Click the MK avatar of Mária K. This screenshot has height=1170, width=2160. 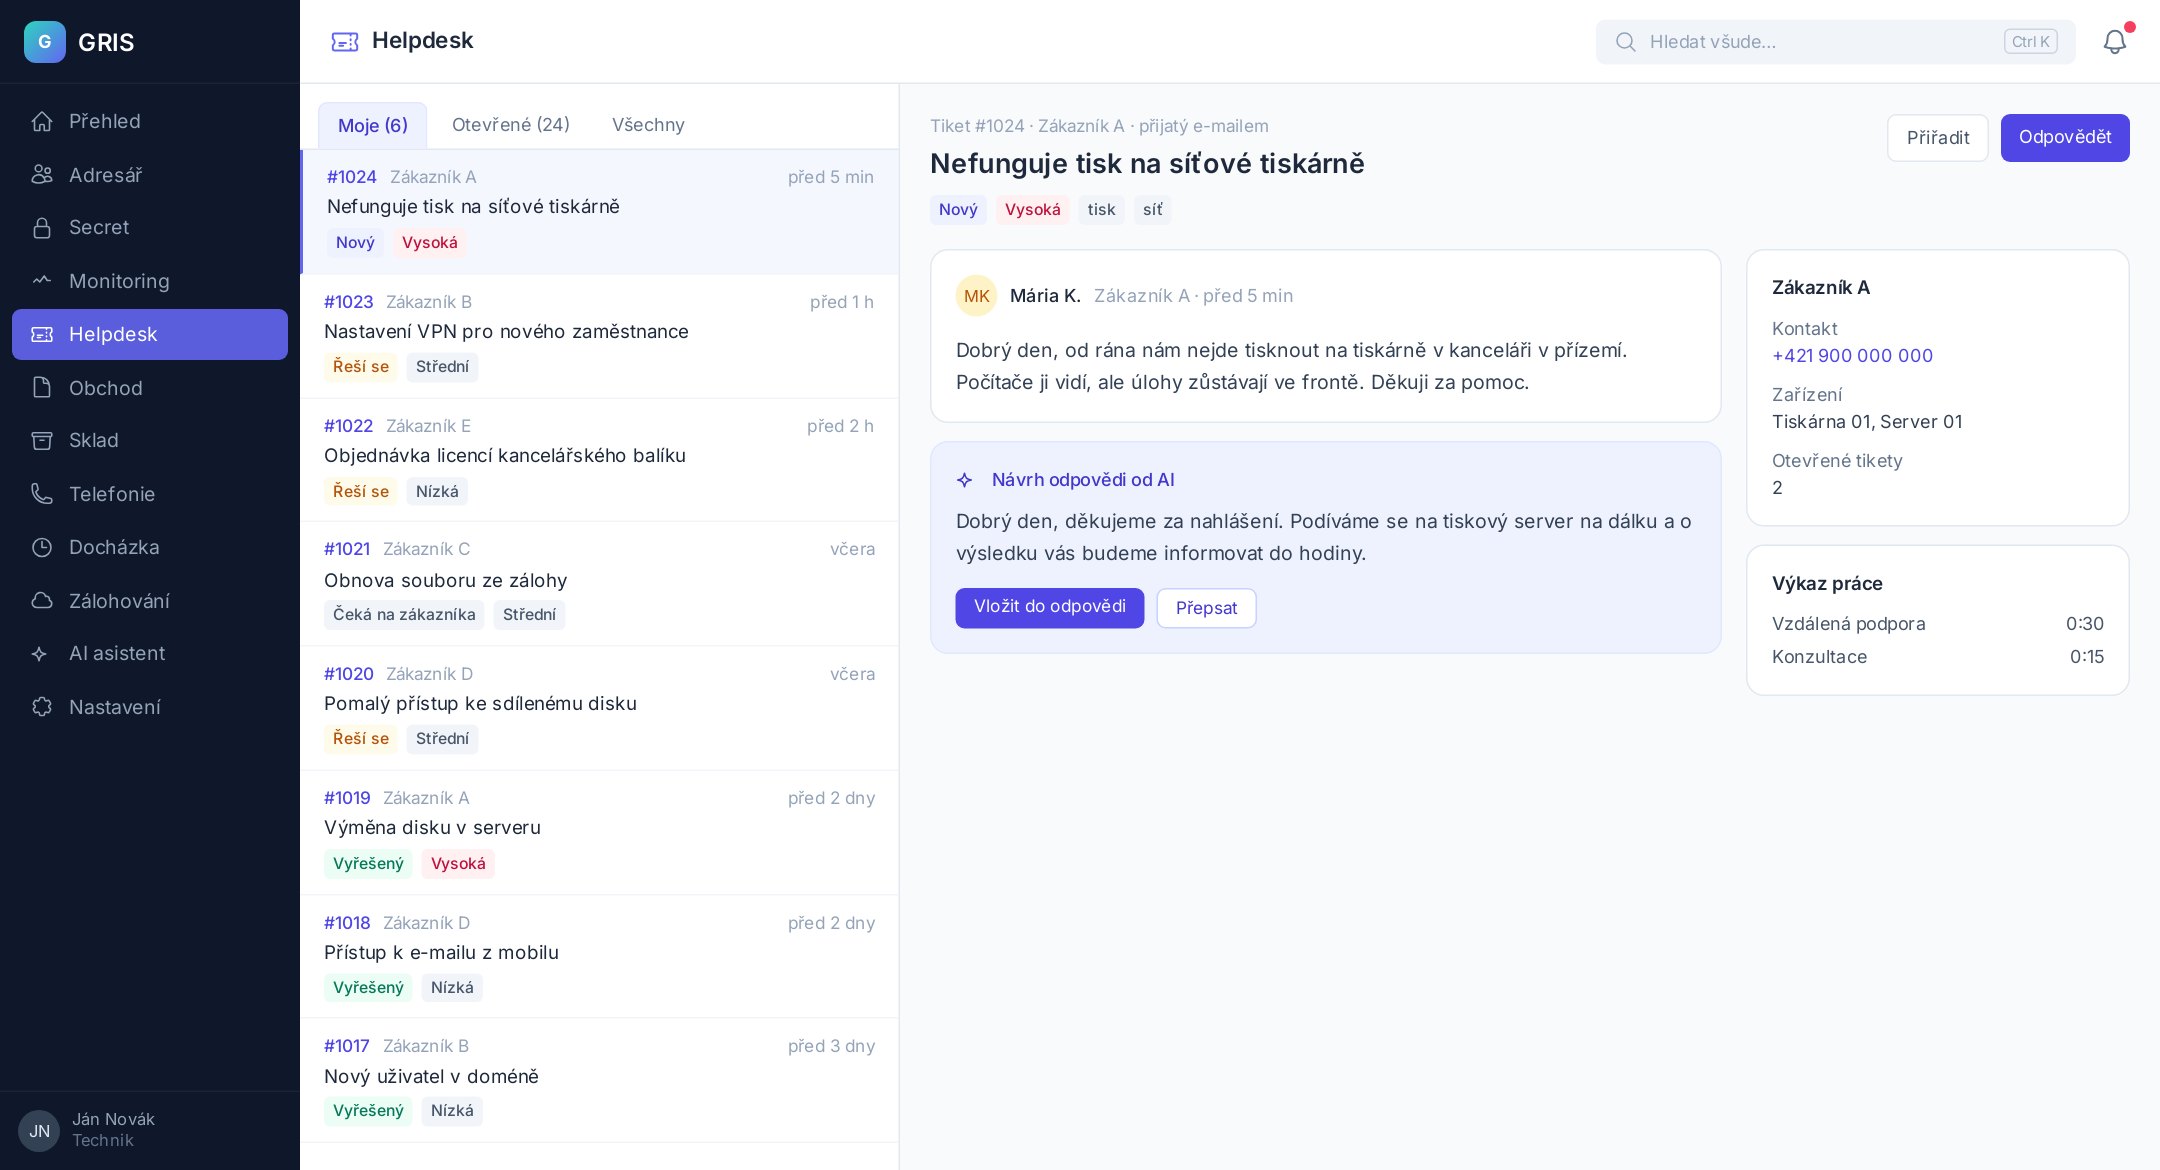click(x=977, y=296)
